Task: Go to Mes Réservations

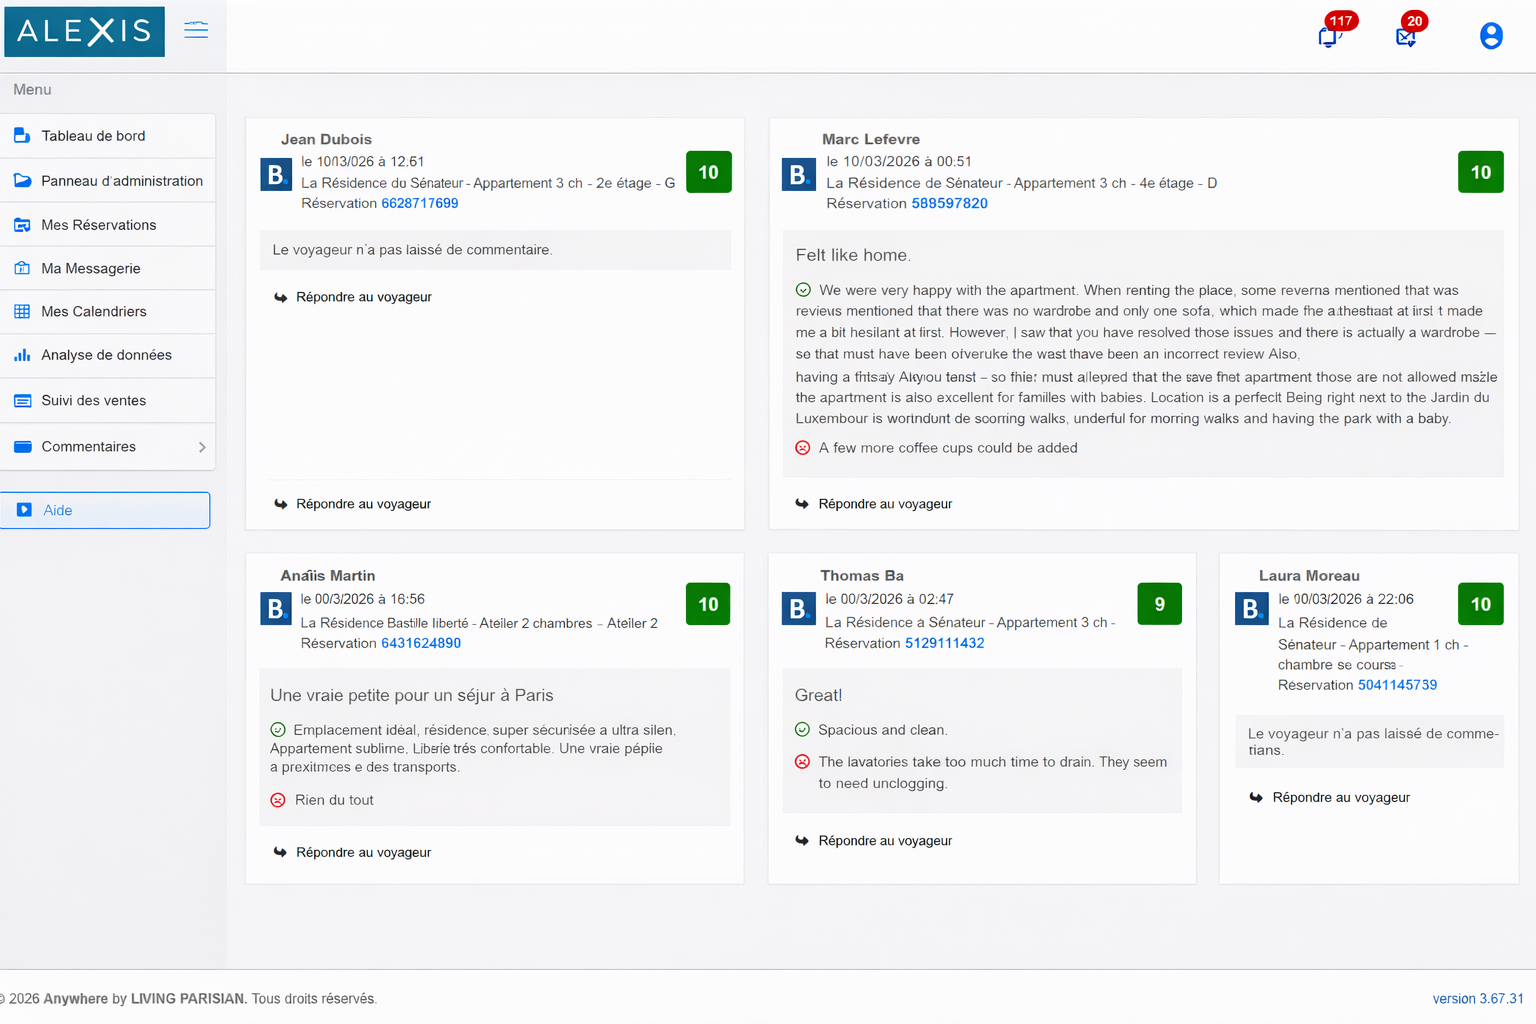Action: tap(98, 225)
